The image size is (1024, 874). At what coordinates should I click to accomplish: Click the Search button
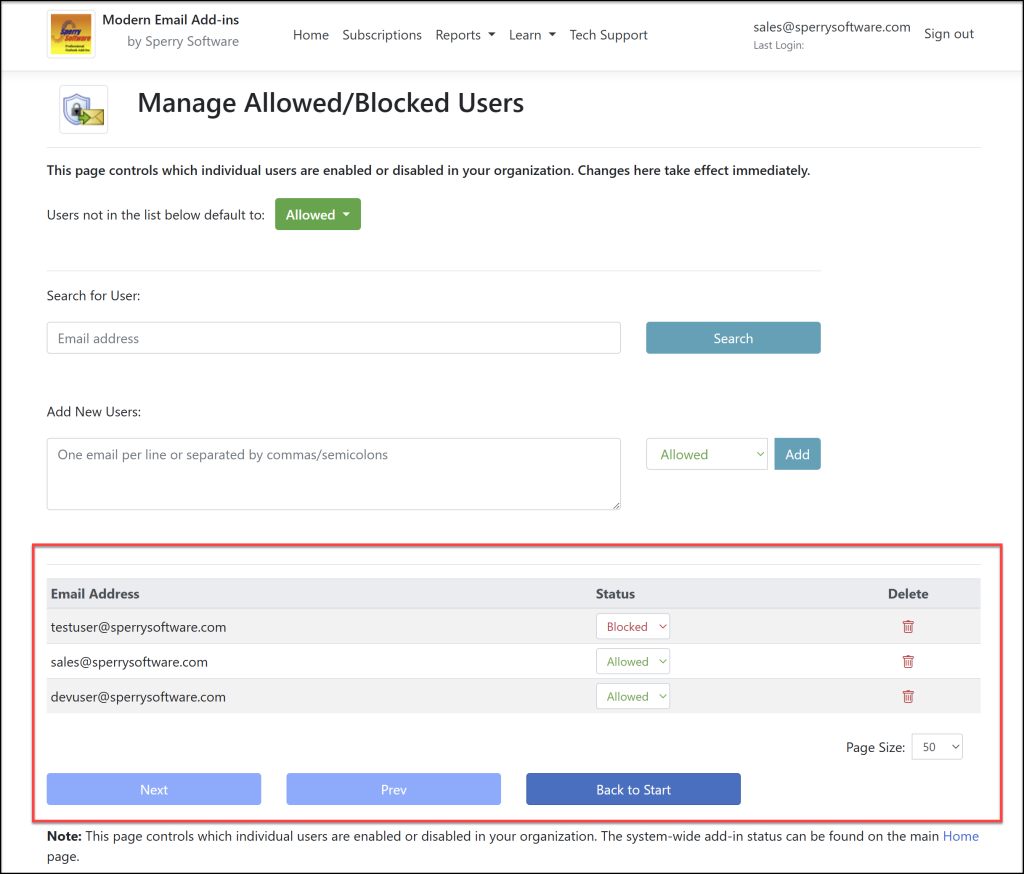733,337
